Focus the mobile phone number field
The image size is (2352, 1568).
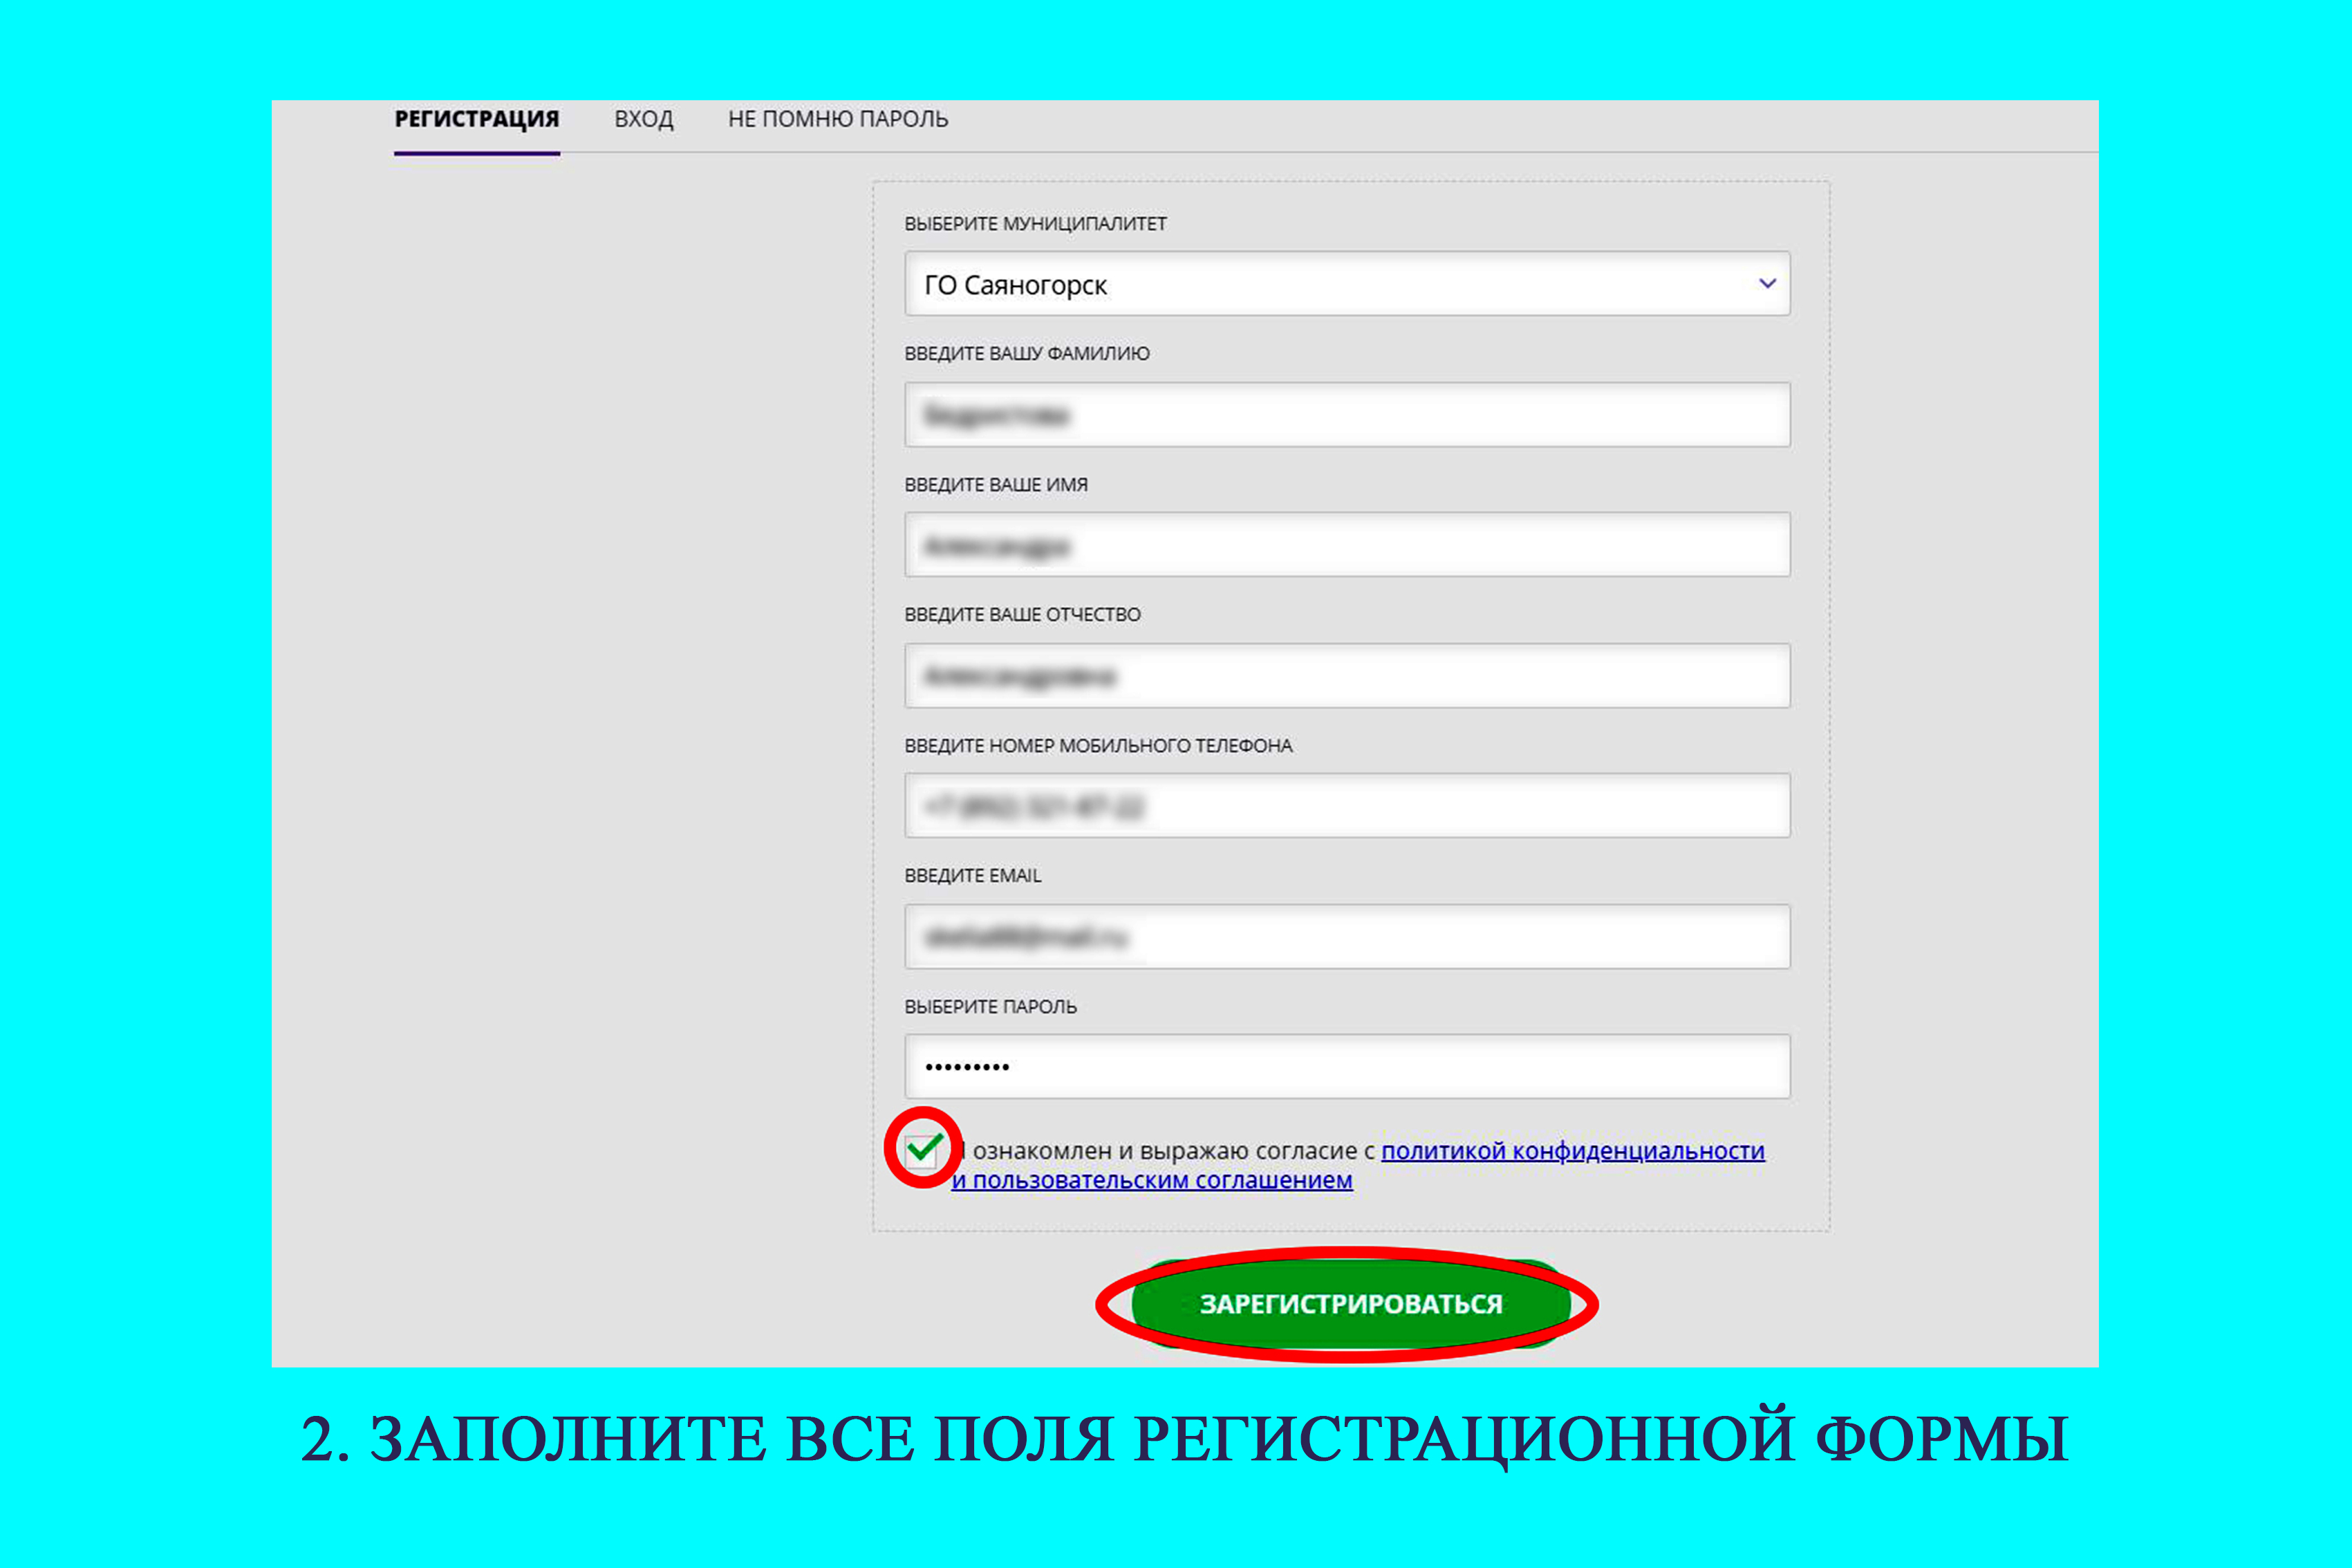click(x=1347, y=806)
